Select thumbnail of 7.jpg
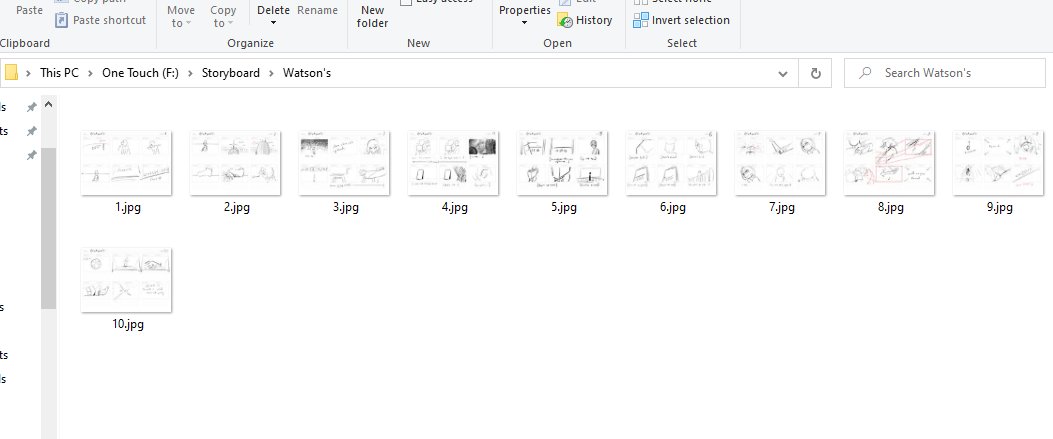 point(780,162)
